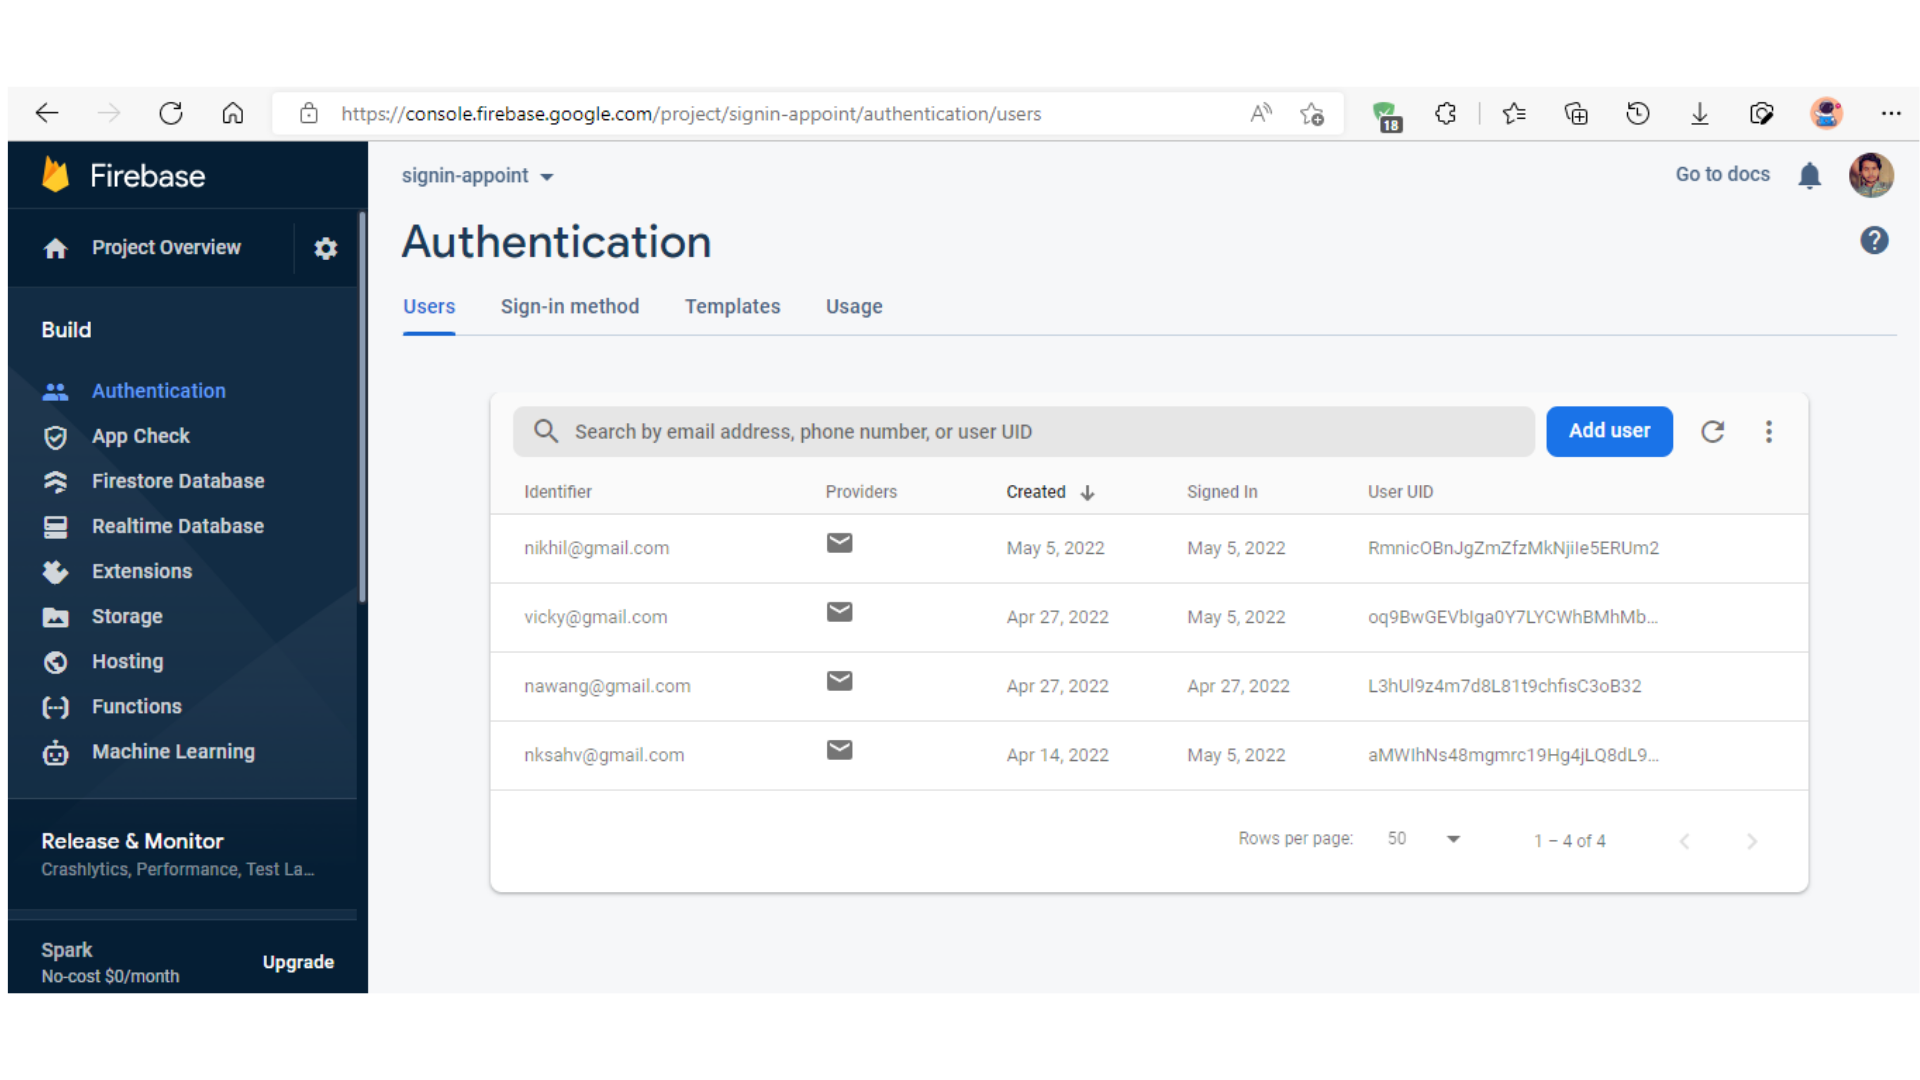Screen dimensions: 1920x1080
Task: Open project settings gear icon
Action: 325,248
